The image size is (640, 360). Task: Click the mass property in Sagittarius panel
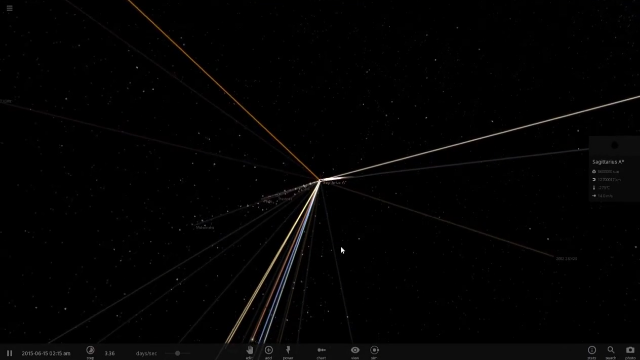[606, 171]
